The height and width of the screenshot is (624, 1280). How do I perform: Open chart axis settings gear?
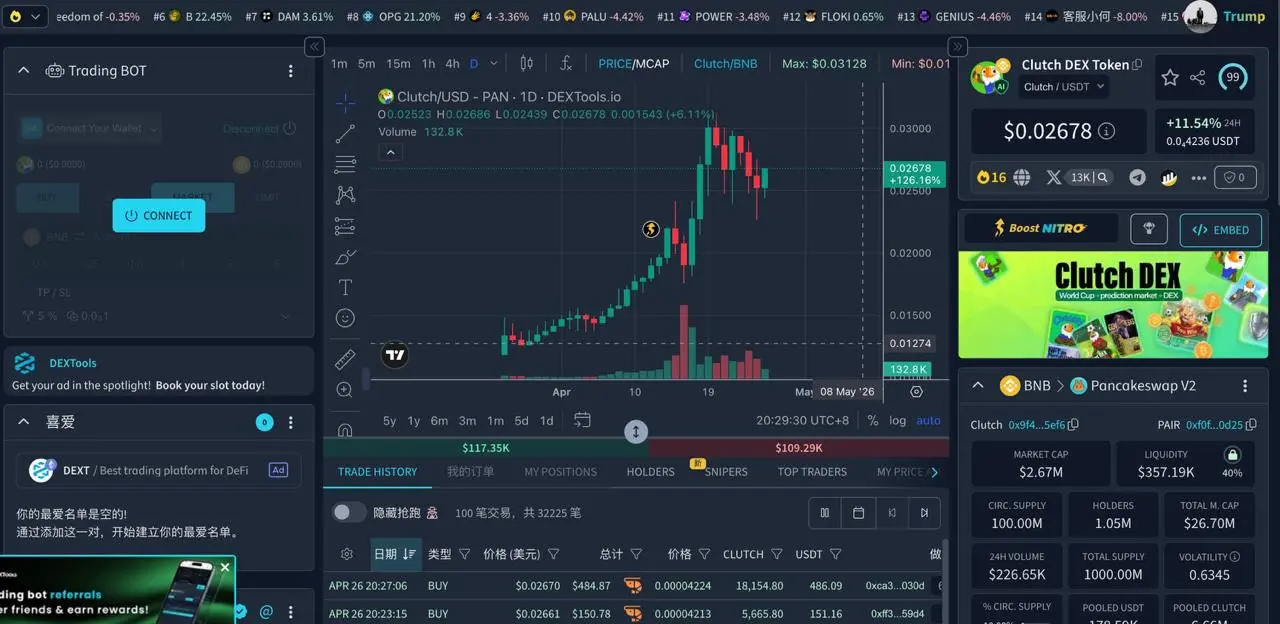click(x=916, y=392)
